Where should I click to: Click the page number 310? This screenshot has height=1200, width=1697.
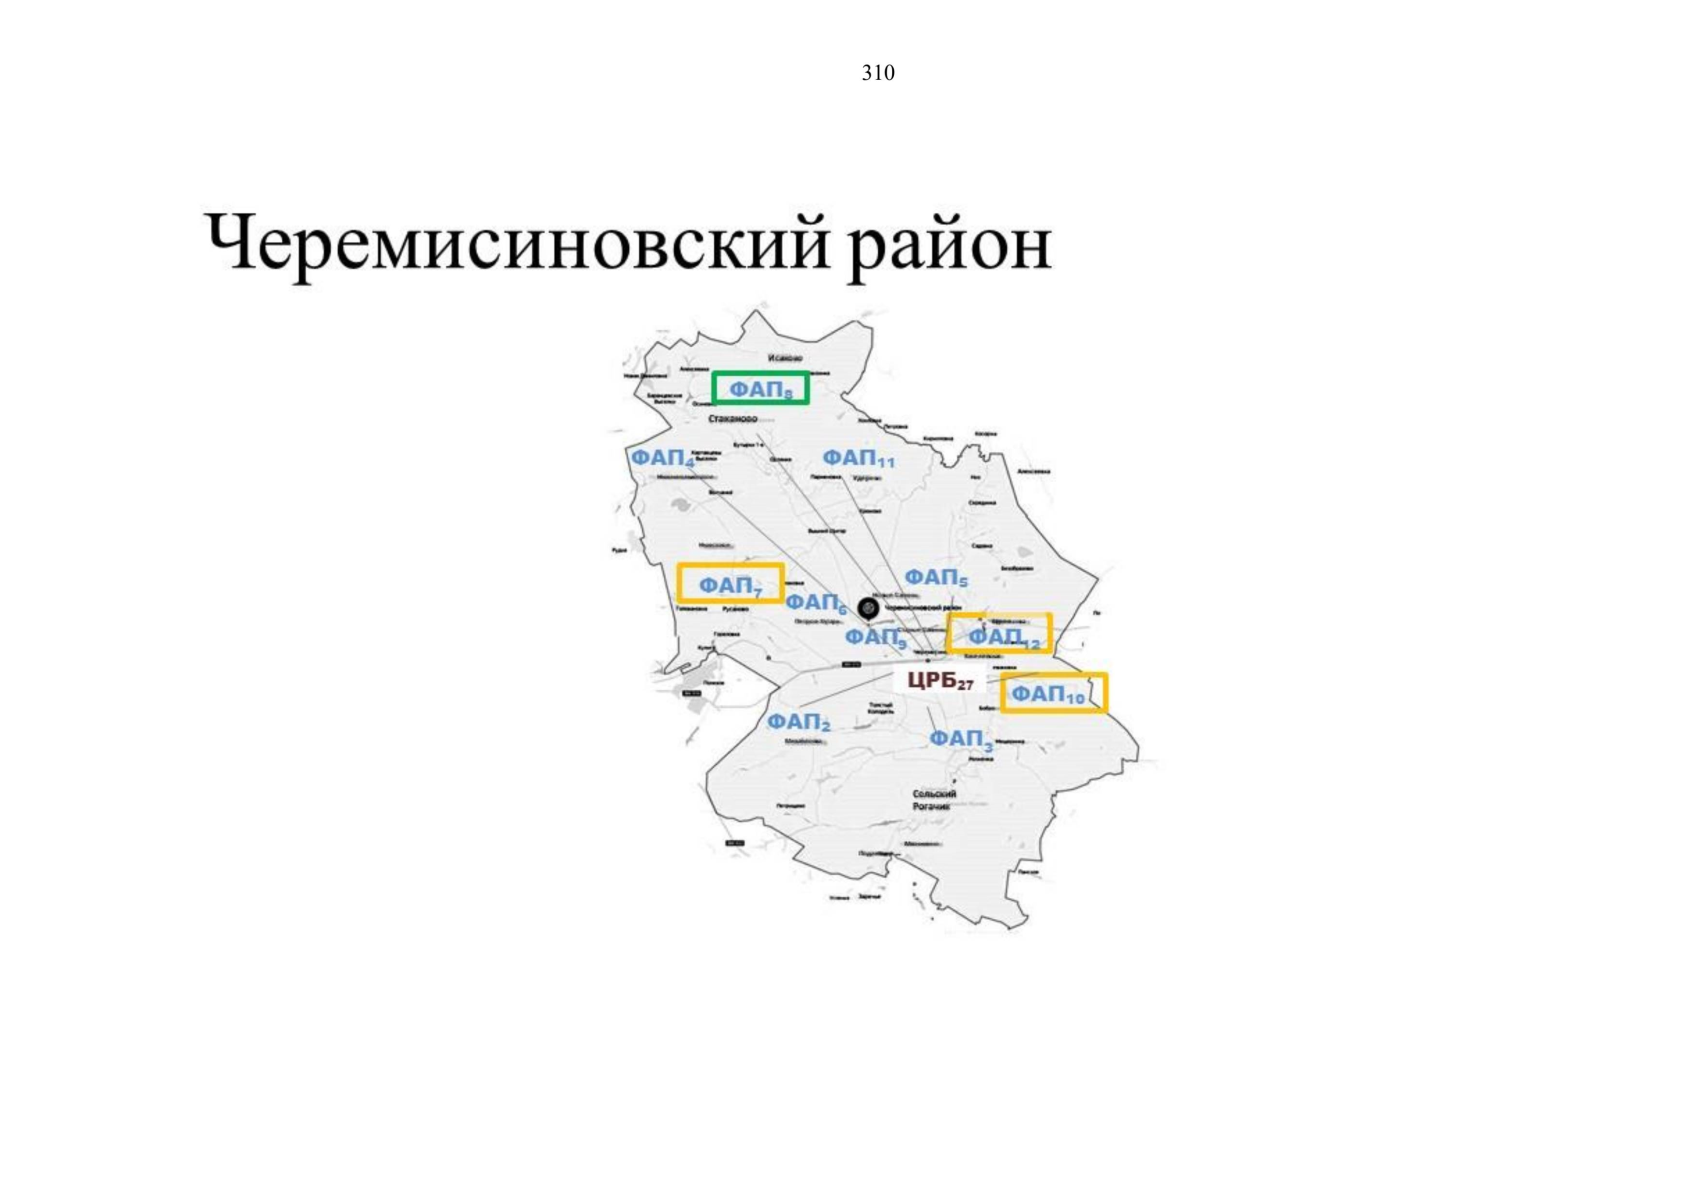point(878,72)
